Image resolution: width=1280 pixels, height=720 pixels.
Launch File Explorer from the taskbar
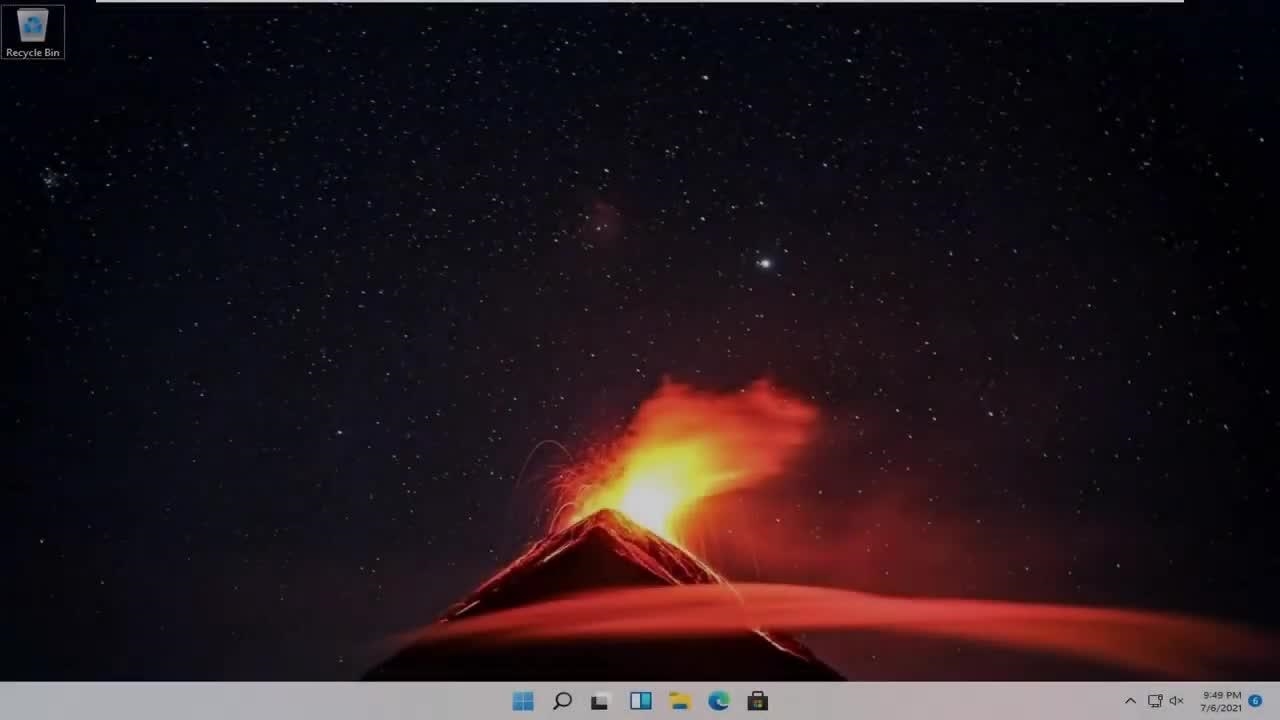click(680, 701)
